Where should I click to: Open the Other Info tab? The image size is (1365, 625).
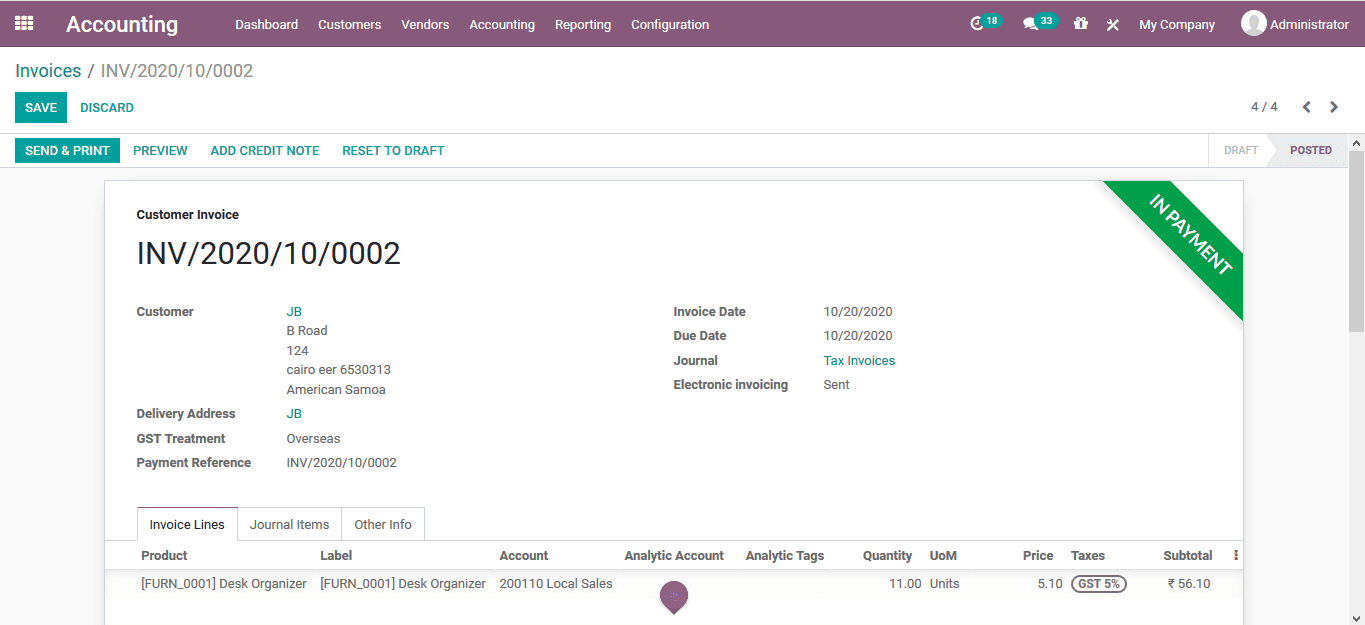coord(383,523)
